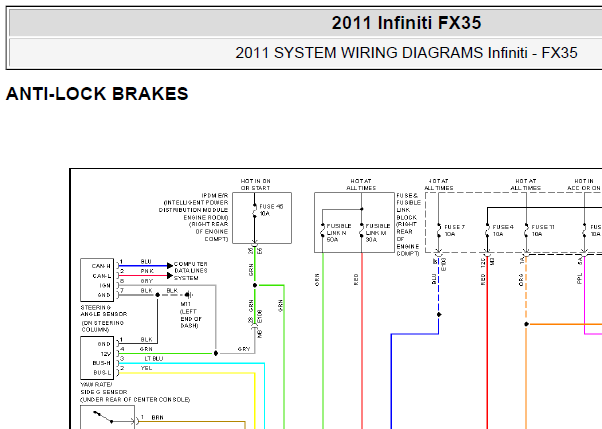Click the 'HOT IN ON OR START' label
602x429 pixels.
tap(255, 184)
